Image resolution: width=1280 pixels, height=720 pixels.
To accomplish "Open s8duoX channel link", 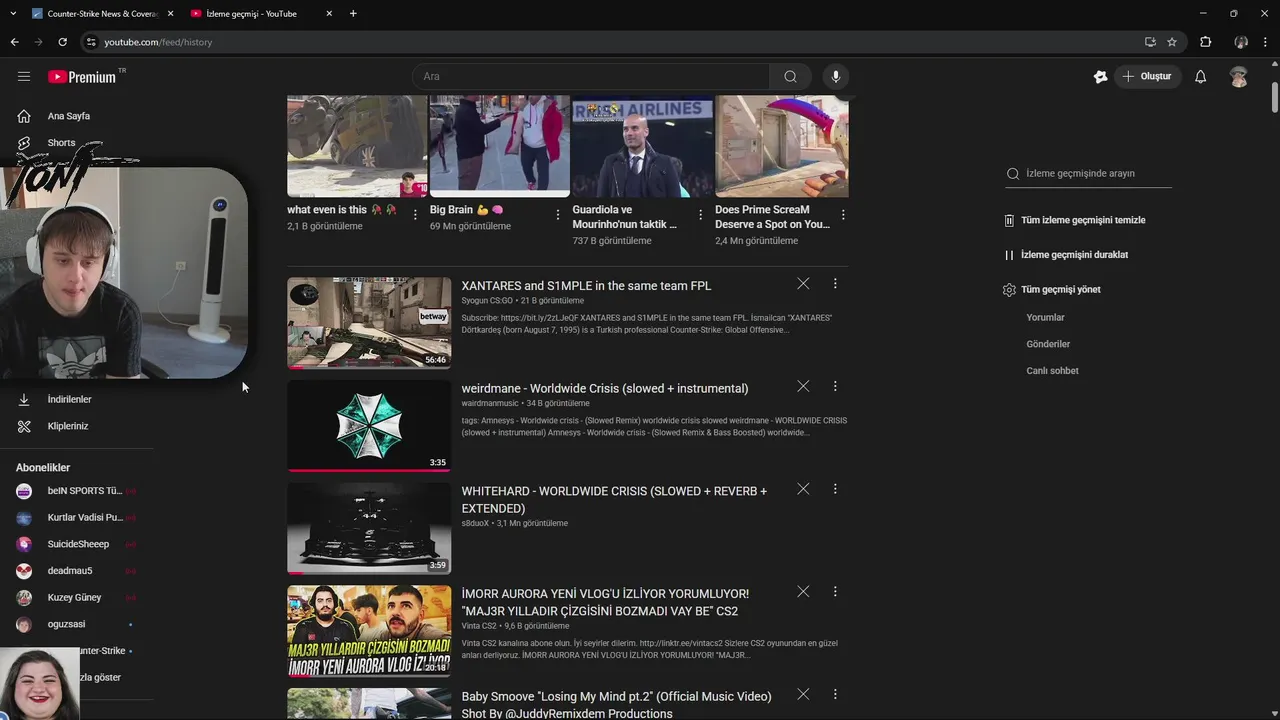I will point(475,523).
